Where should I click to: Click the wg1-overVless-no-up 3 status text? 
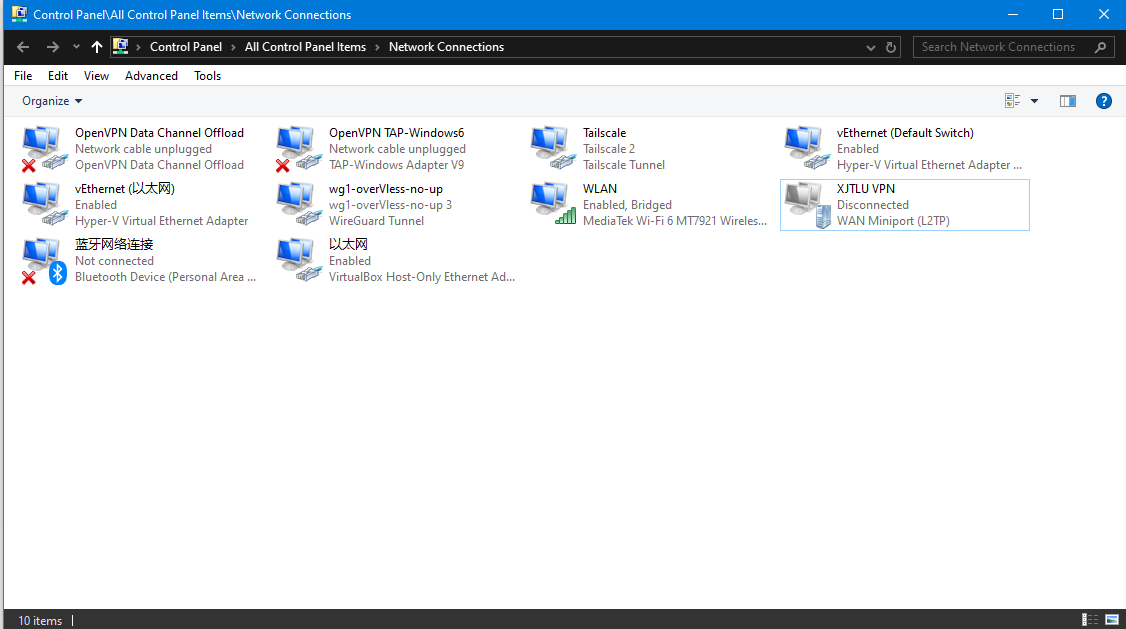tap(390, 205)
